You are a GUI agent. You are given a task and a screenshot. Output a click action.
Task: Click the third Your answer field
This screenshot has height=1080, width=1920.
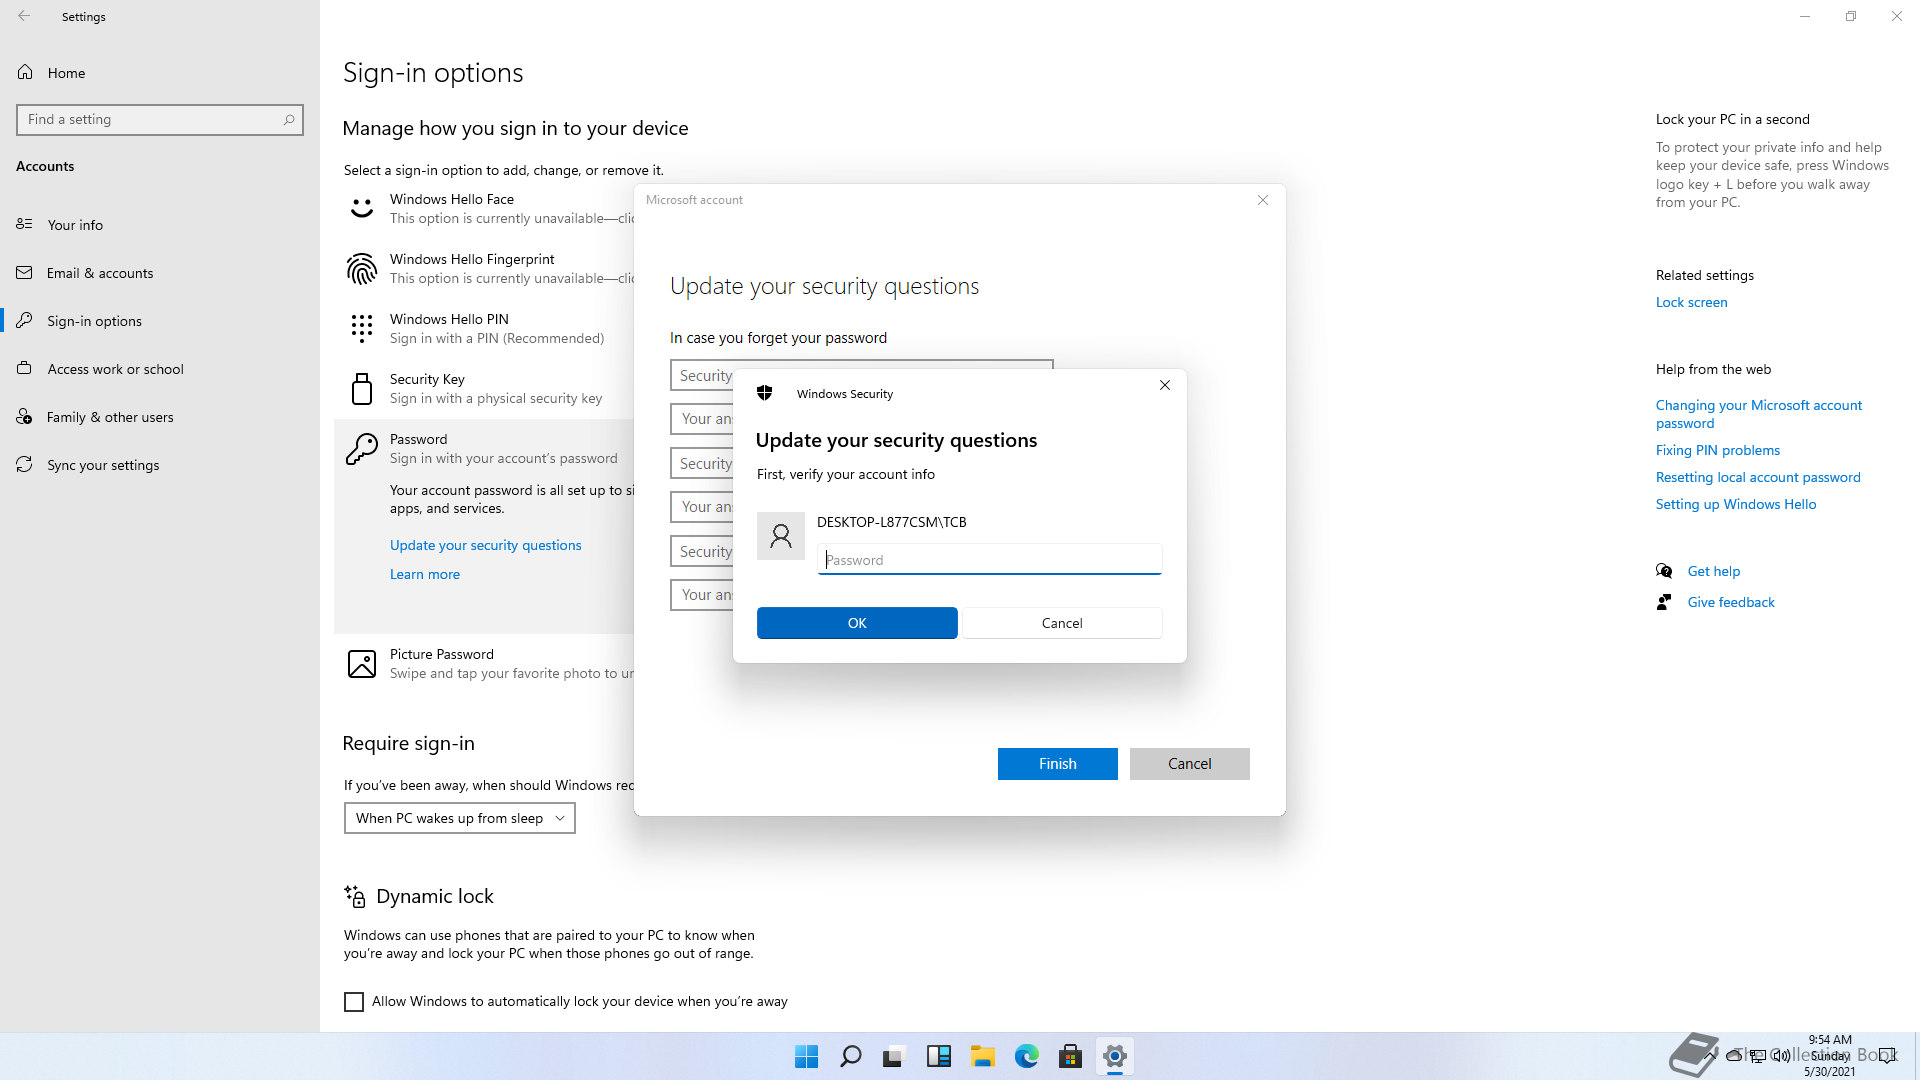(702, 595)
